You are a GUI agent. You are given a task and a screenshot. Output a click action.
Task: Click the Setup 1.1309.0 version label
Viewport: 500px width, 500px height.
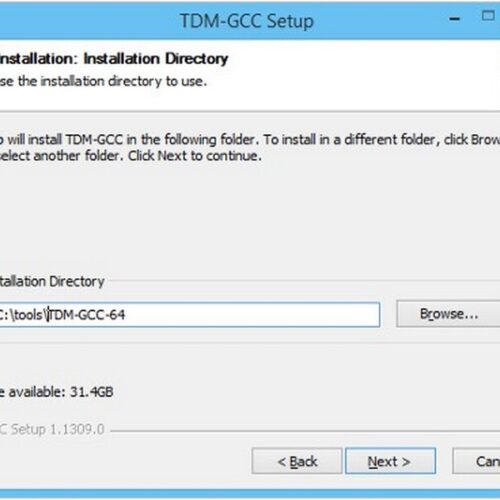coord(52,429)
